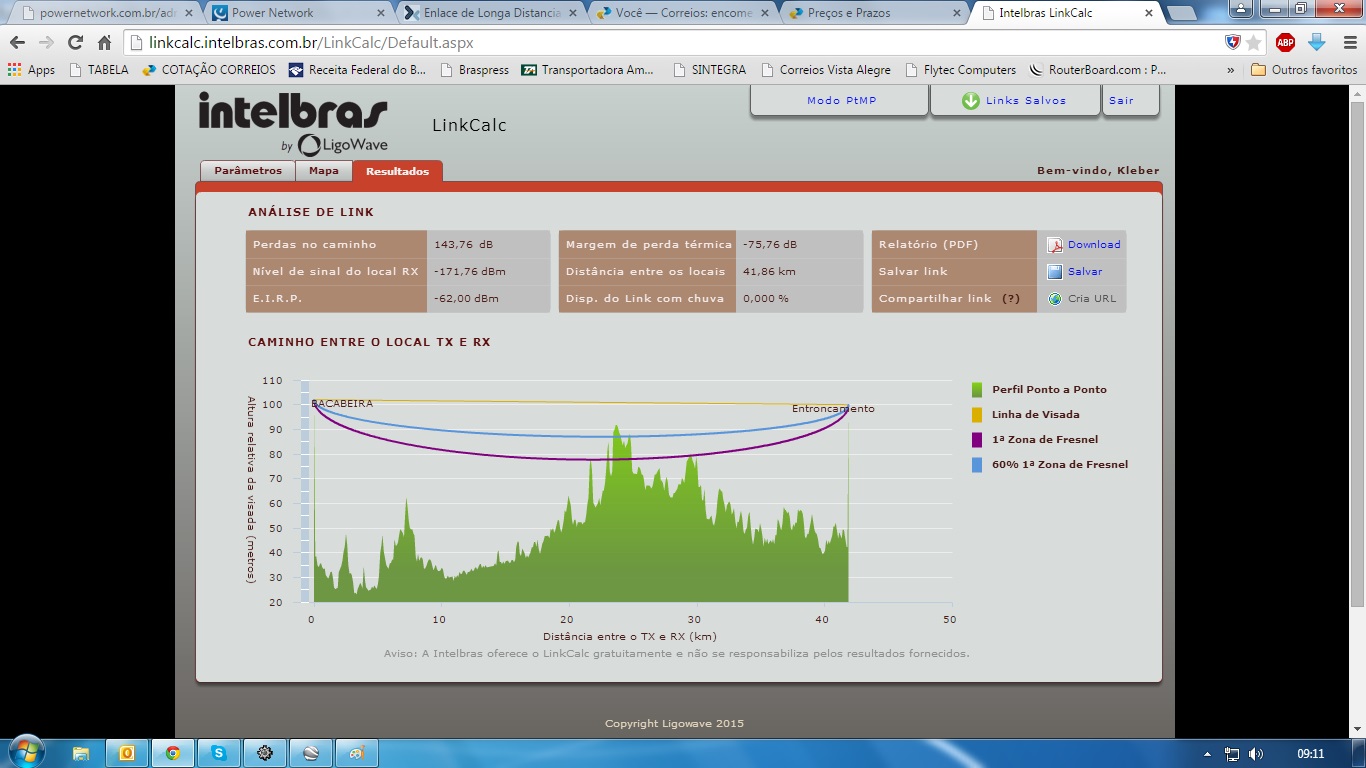Click the 143,76 dB path loss value

pos(463,245)
